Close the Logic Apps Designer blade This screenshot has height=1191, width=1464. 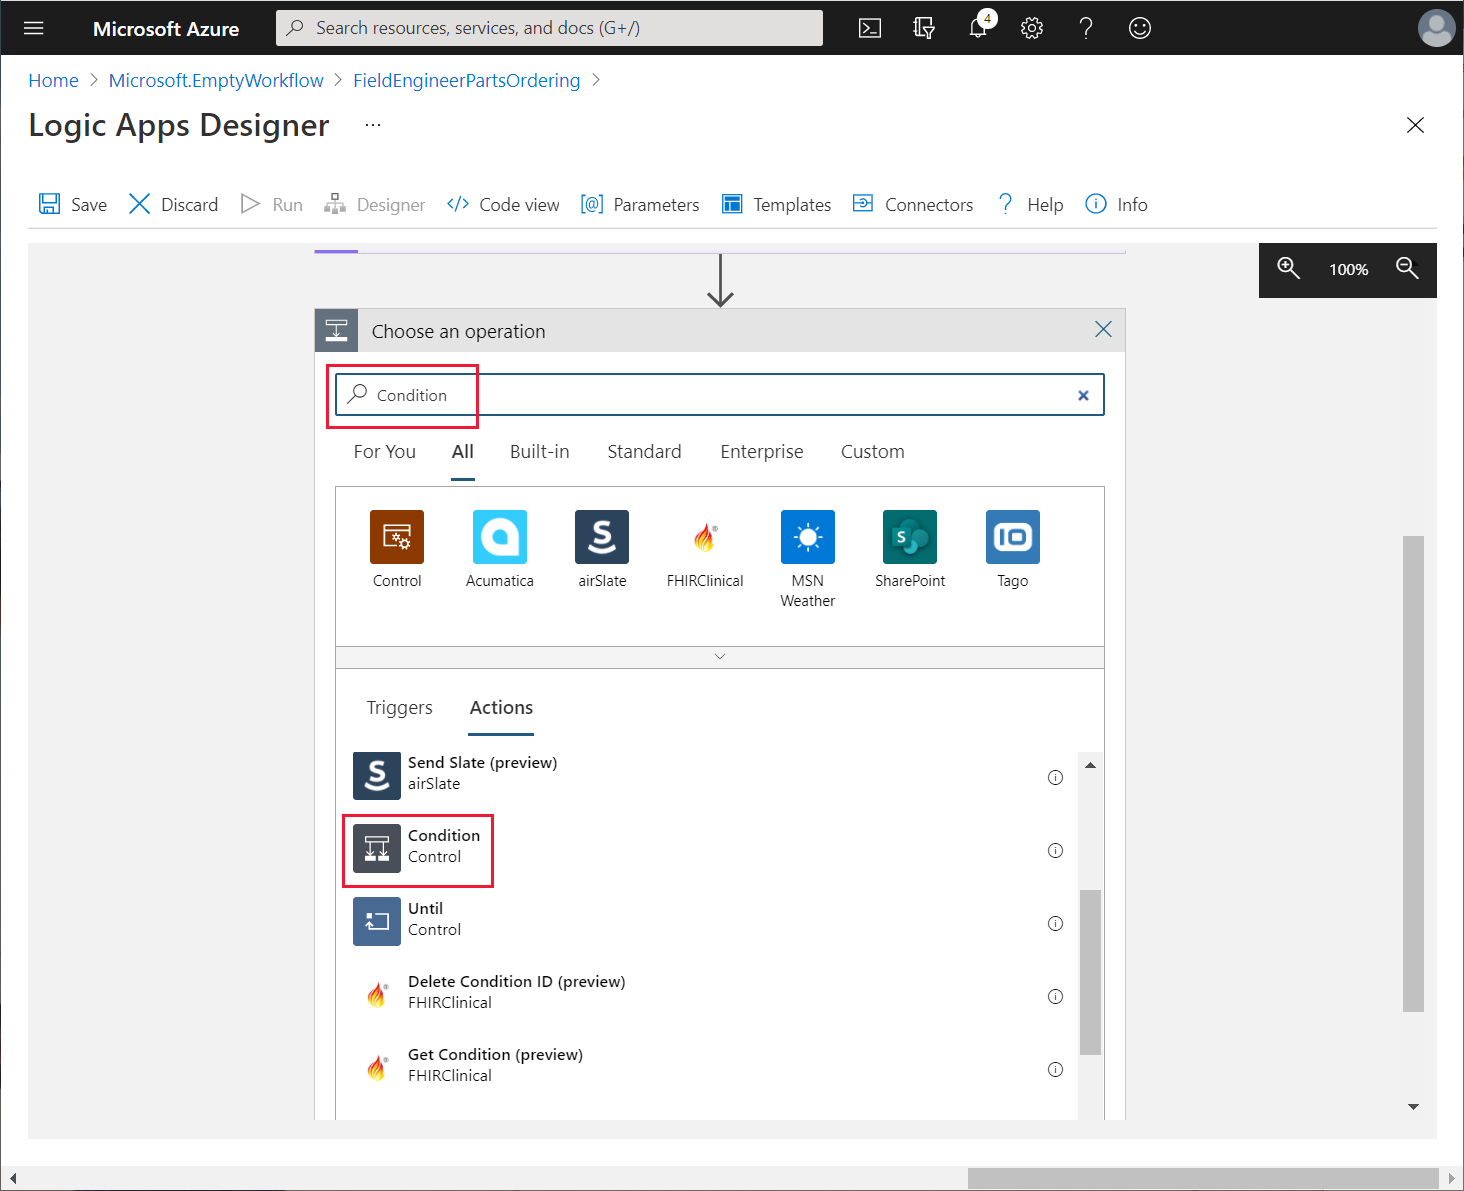click(1415, 125)
